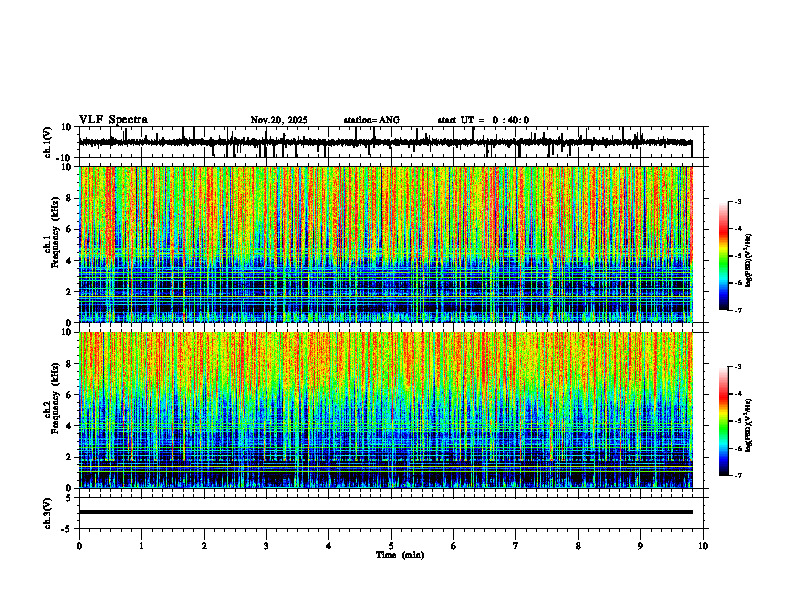
Task: Click the "4" kHz tick on ch.1 frequency axis
Action: point(70,261)
